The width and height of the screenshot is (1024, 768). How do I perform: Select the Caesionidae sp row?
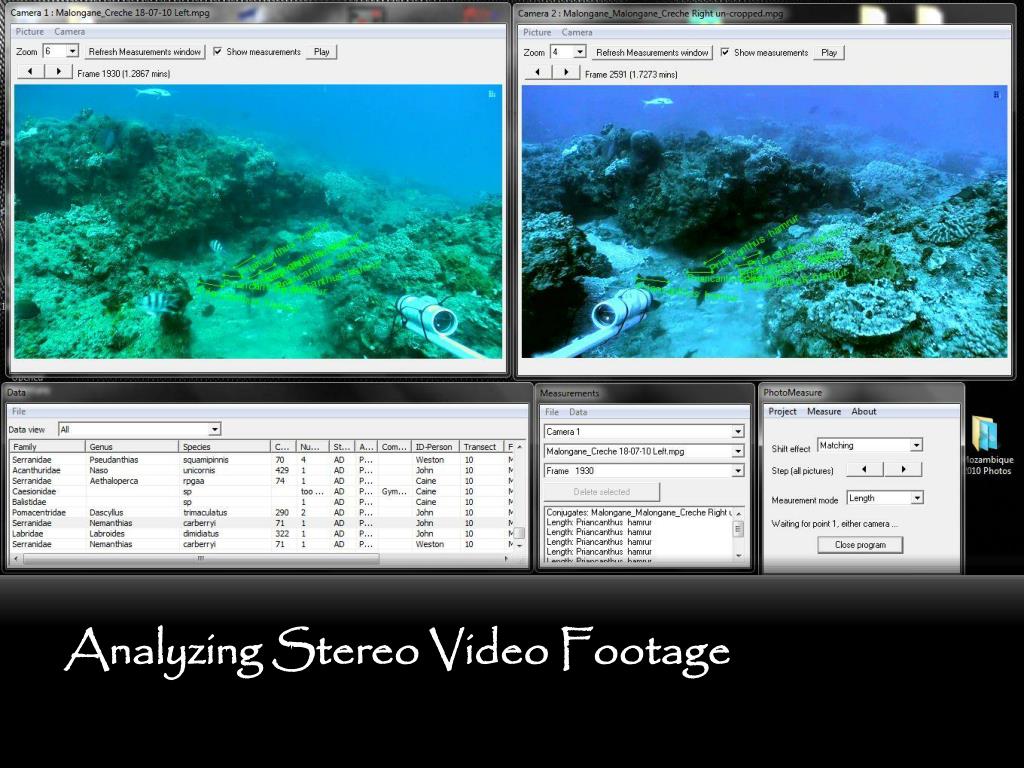click(261, 491)
